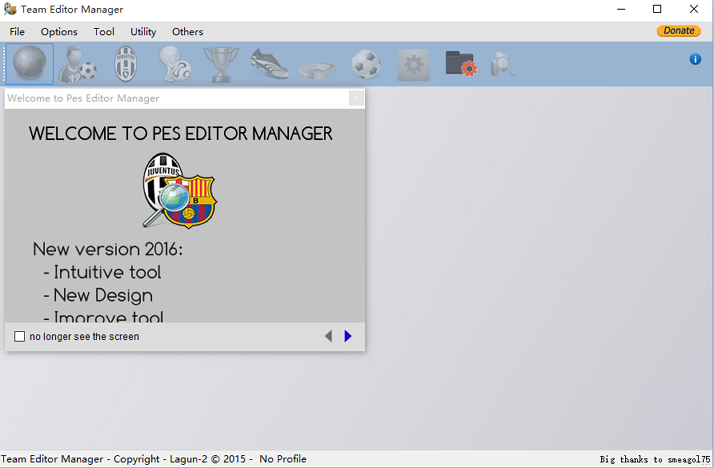The width and height of the screenshot is (714, 468).
Task: Minimize the Team Editor Manager window
Action: point(621,9)
